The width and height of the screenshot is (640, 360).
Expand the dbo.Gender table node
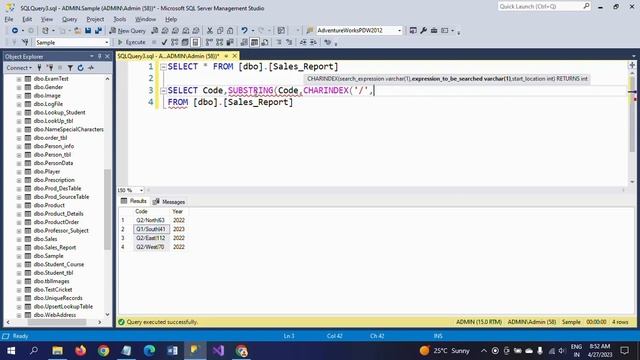pos(19,87)
